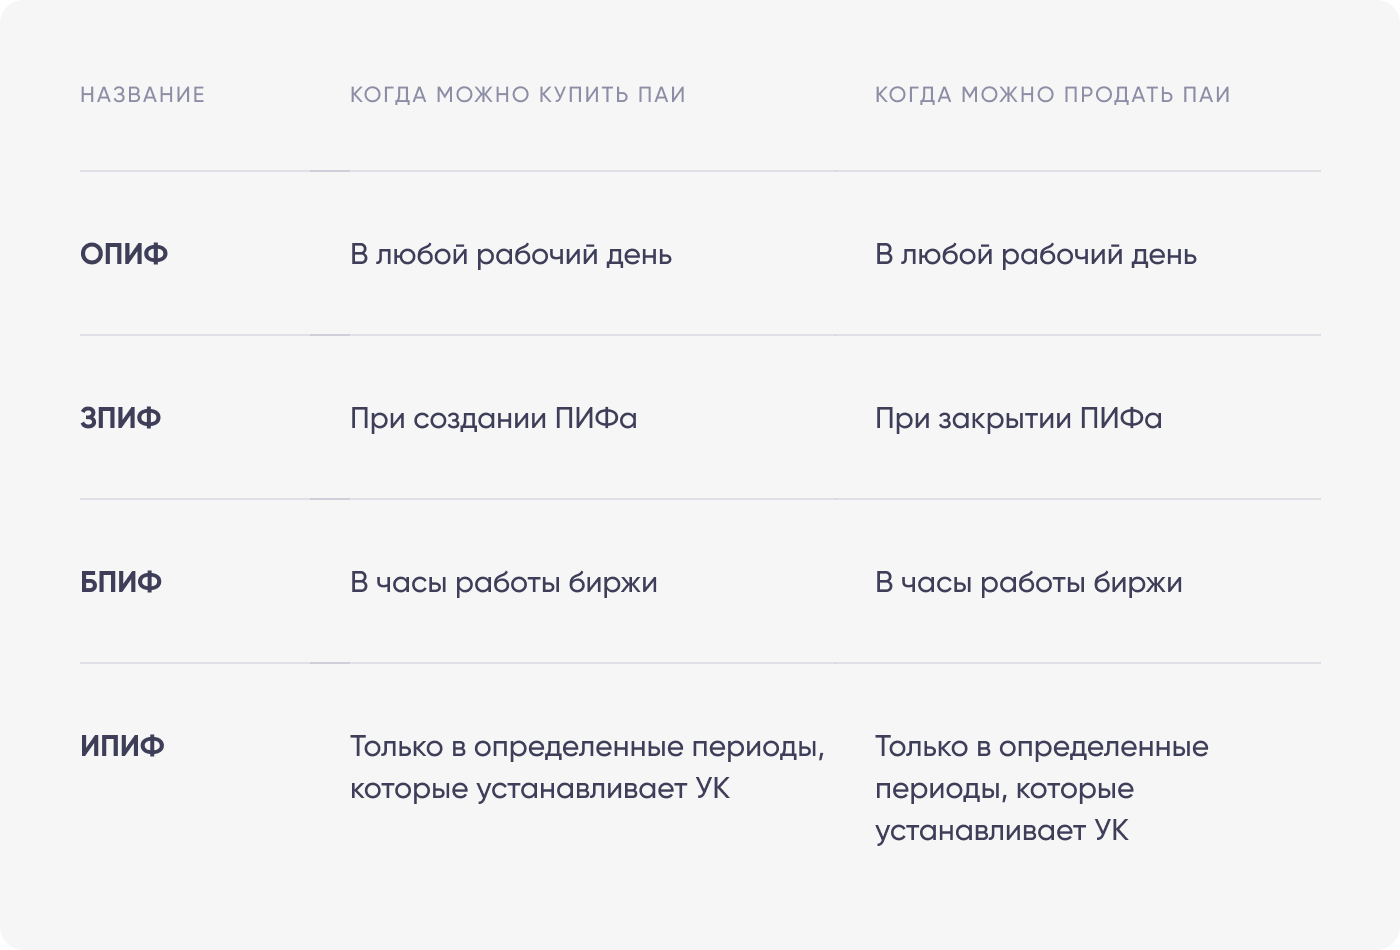Select the ЗПИФ row name

pyautogui.click(x=120, y=419)
